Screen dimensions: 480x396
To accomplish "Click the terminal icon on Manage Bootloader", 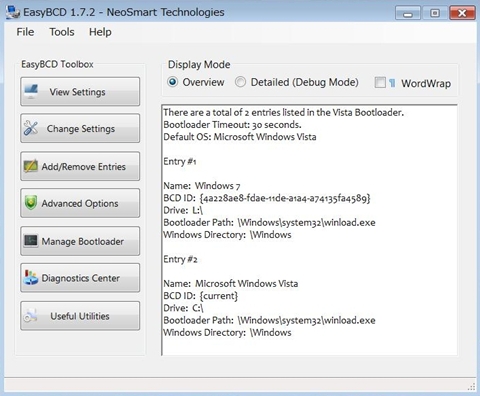I will (31, 240).
